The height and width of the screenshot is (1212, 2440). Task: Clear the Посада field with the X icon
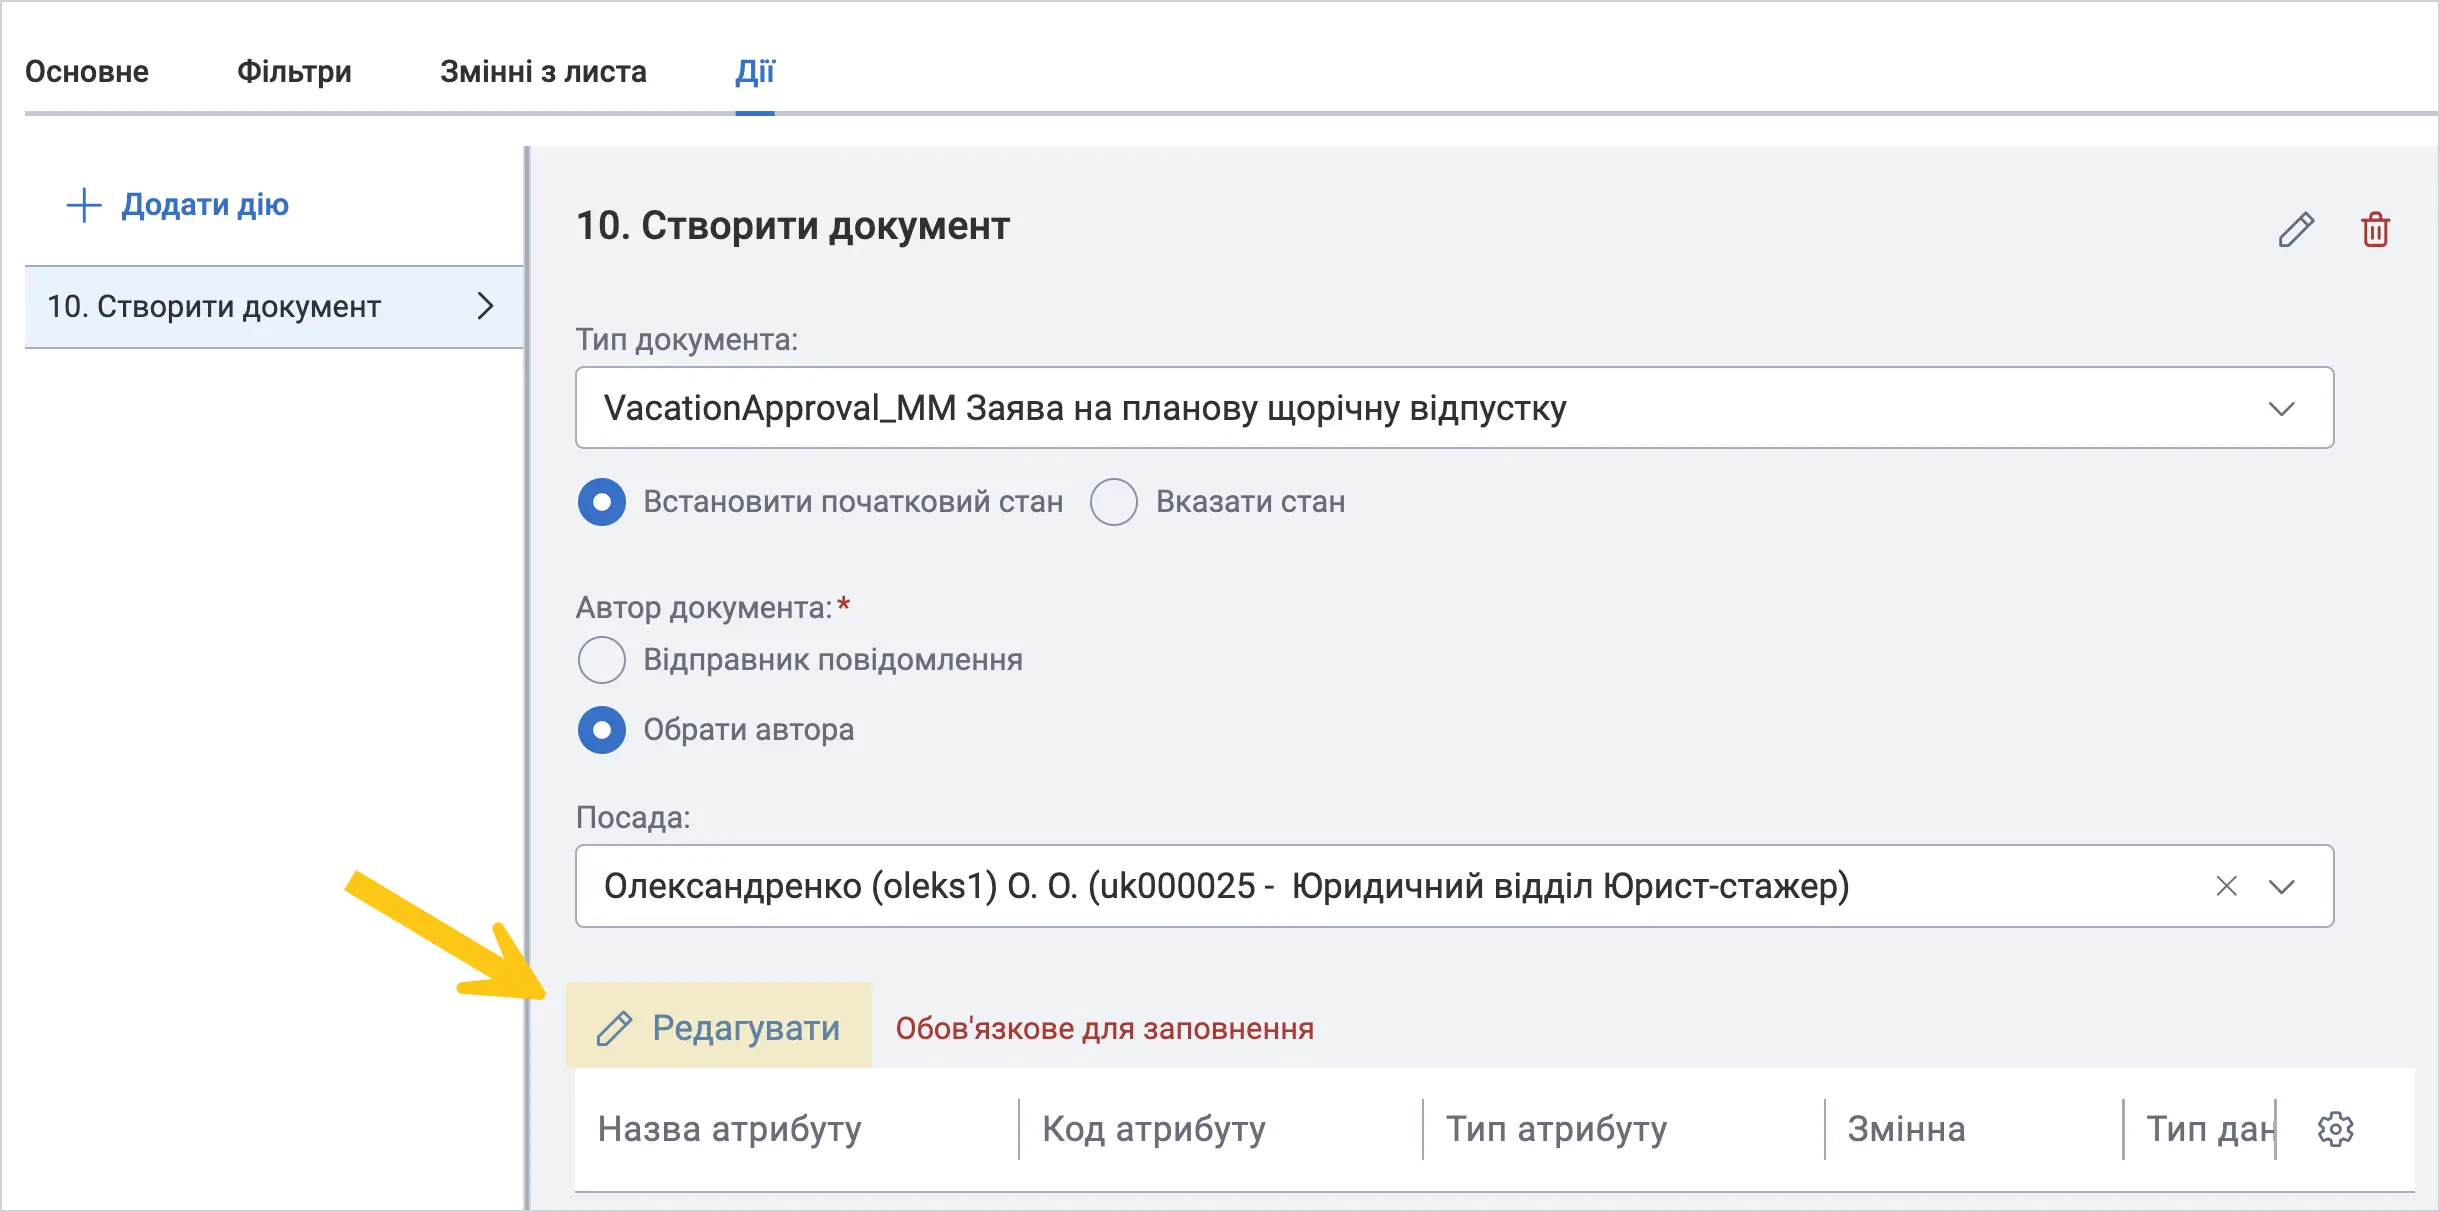click(x=2226, y=886)
